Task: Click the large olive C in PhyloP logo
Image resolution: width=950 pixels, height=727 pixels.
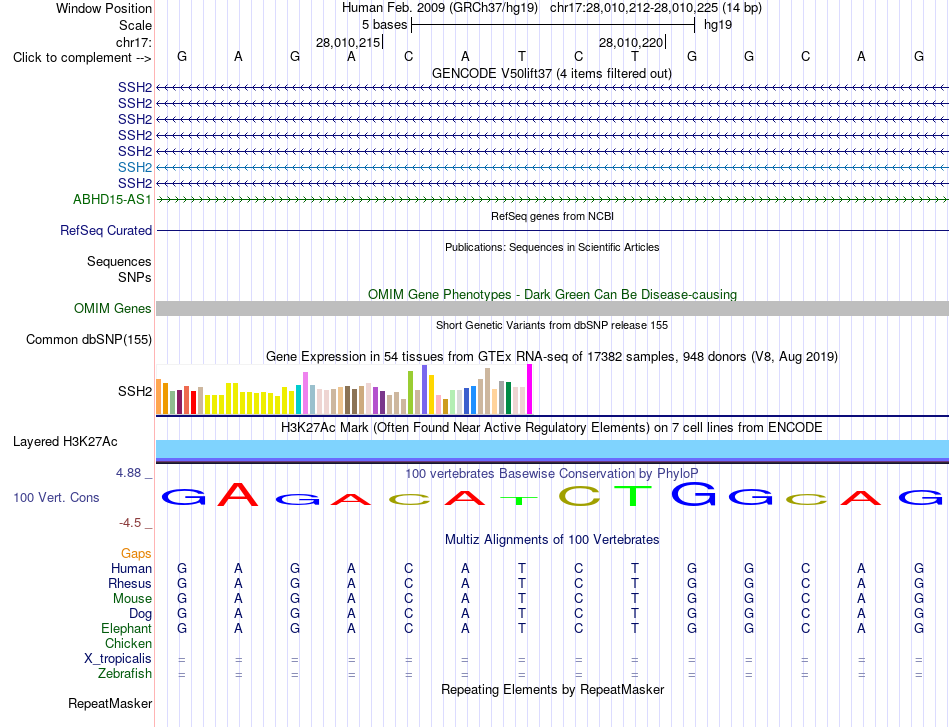Action: [x=579, y=496]
